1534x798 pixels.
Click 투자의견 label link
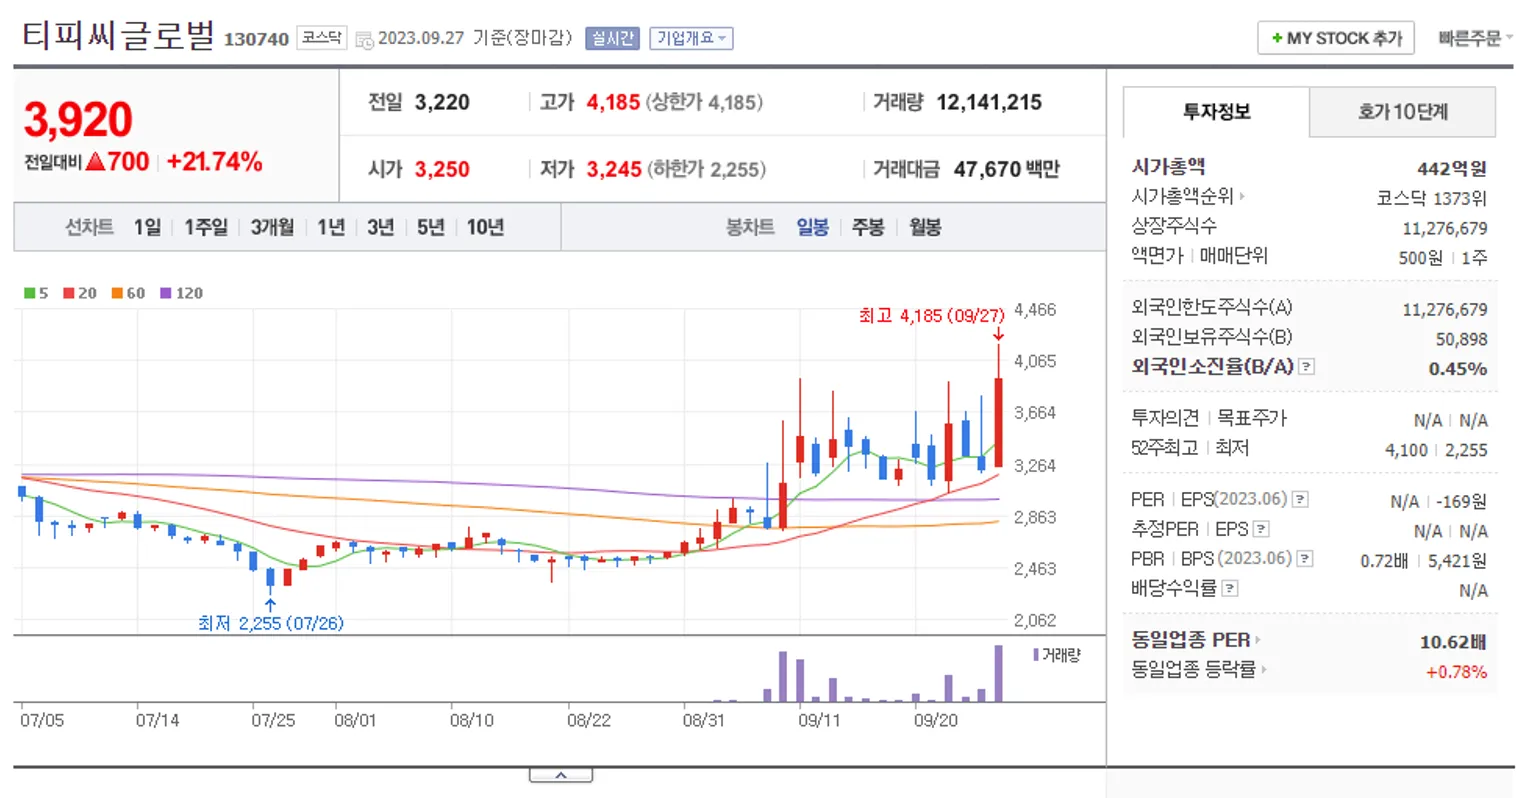(x=1165, y=418)
